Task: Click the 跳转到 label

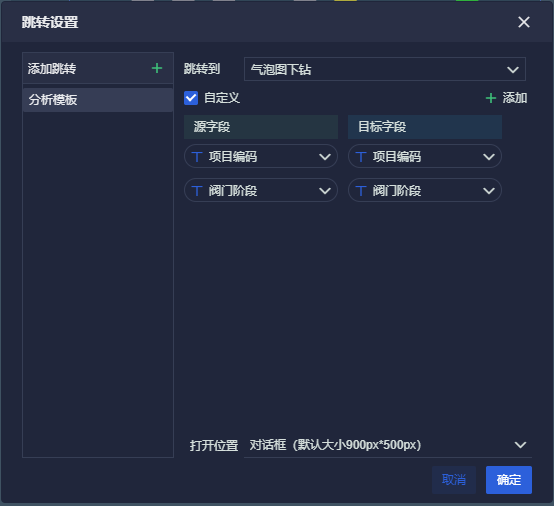Action: [202, 69]
